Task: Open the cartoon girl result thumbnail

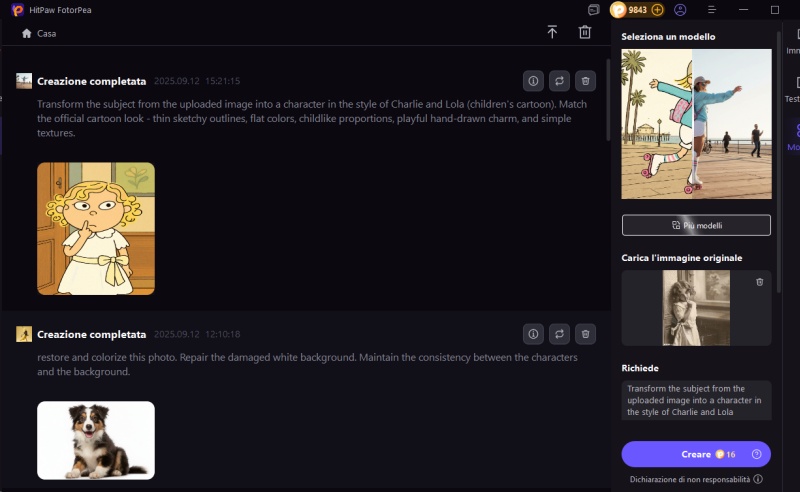Action: point(96,229)
